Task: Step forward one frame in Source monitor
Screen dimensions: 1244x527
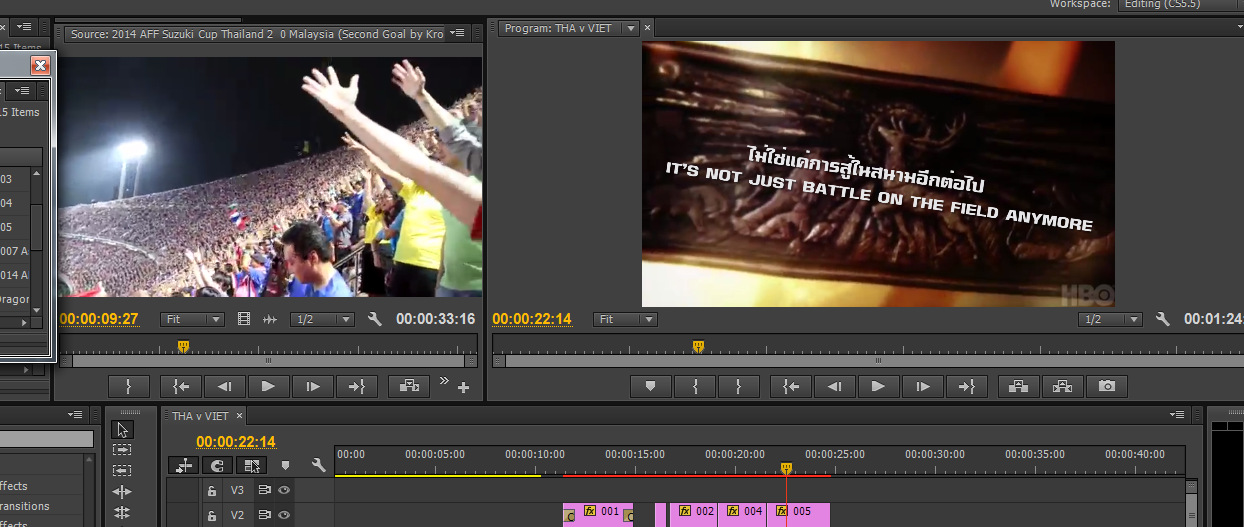Action: point(312,386)
